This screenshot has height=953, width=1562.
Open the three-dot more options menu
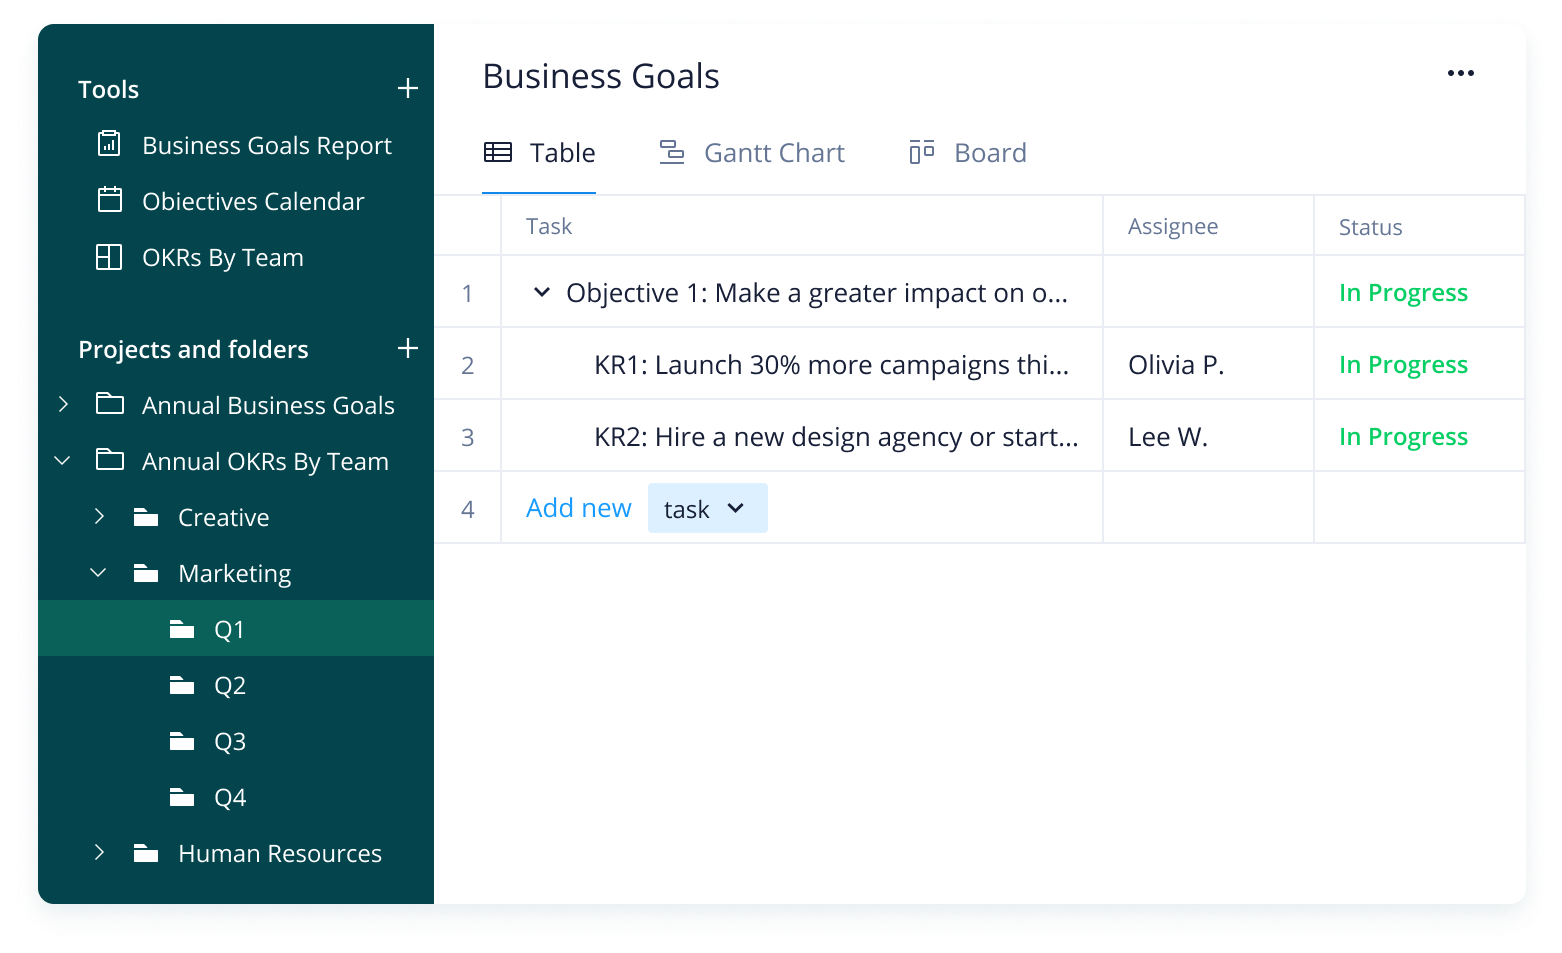(1461, 73)
